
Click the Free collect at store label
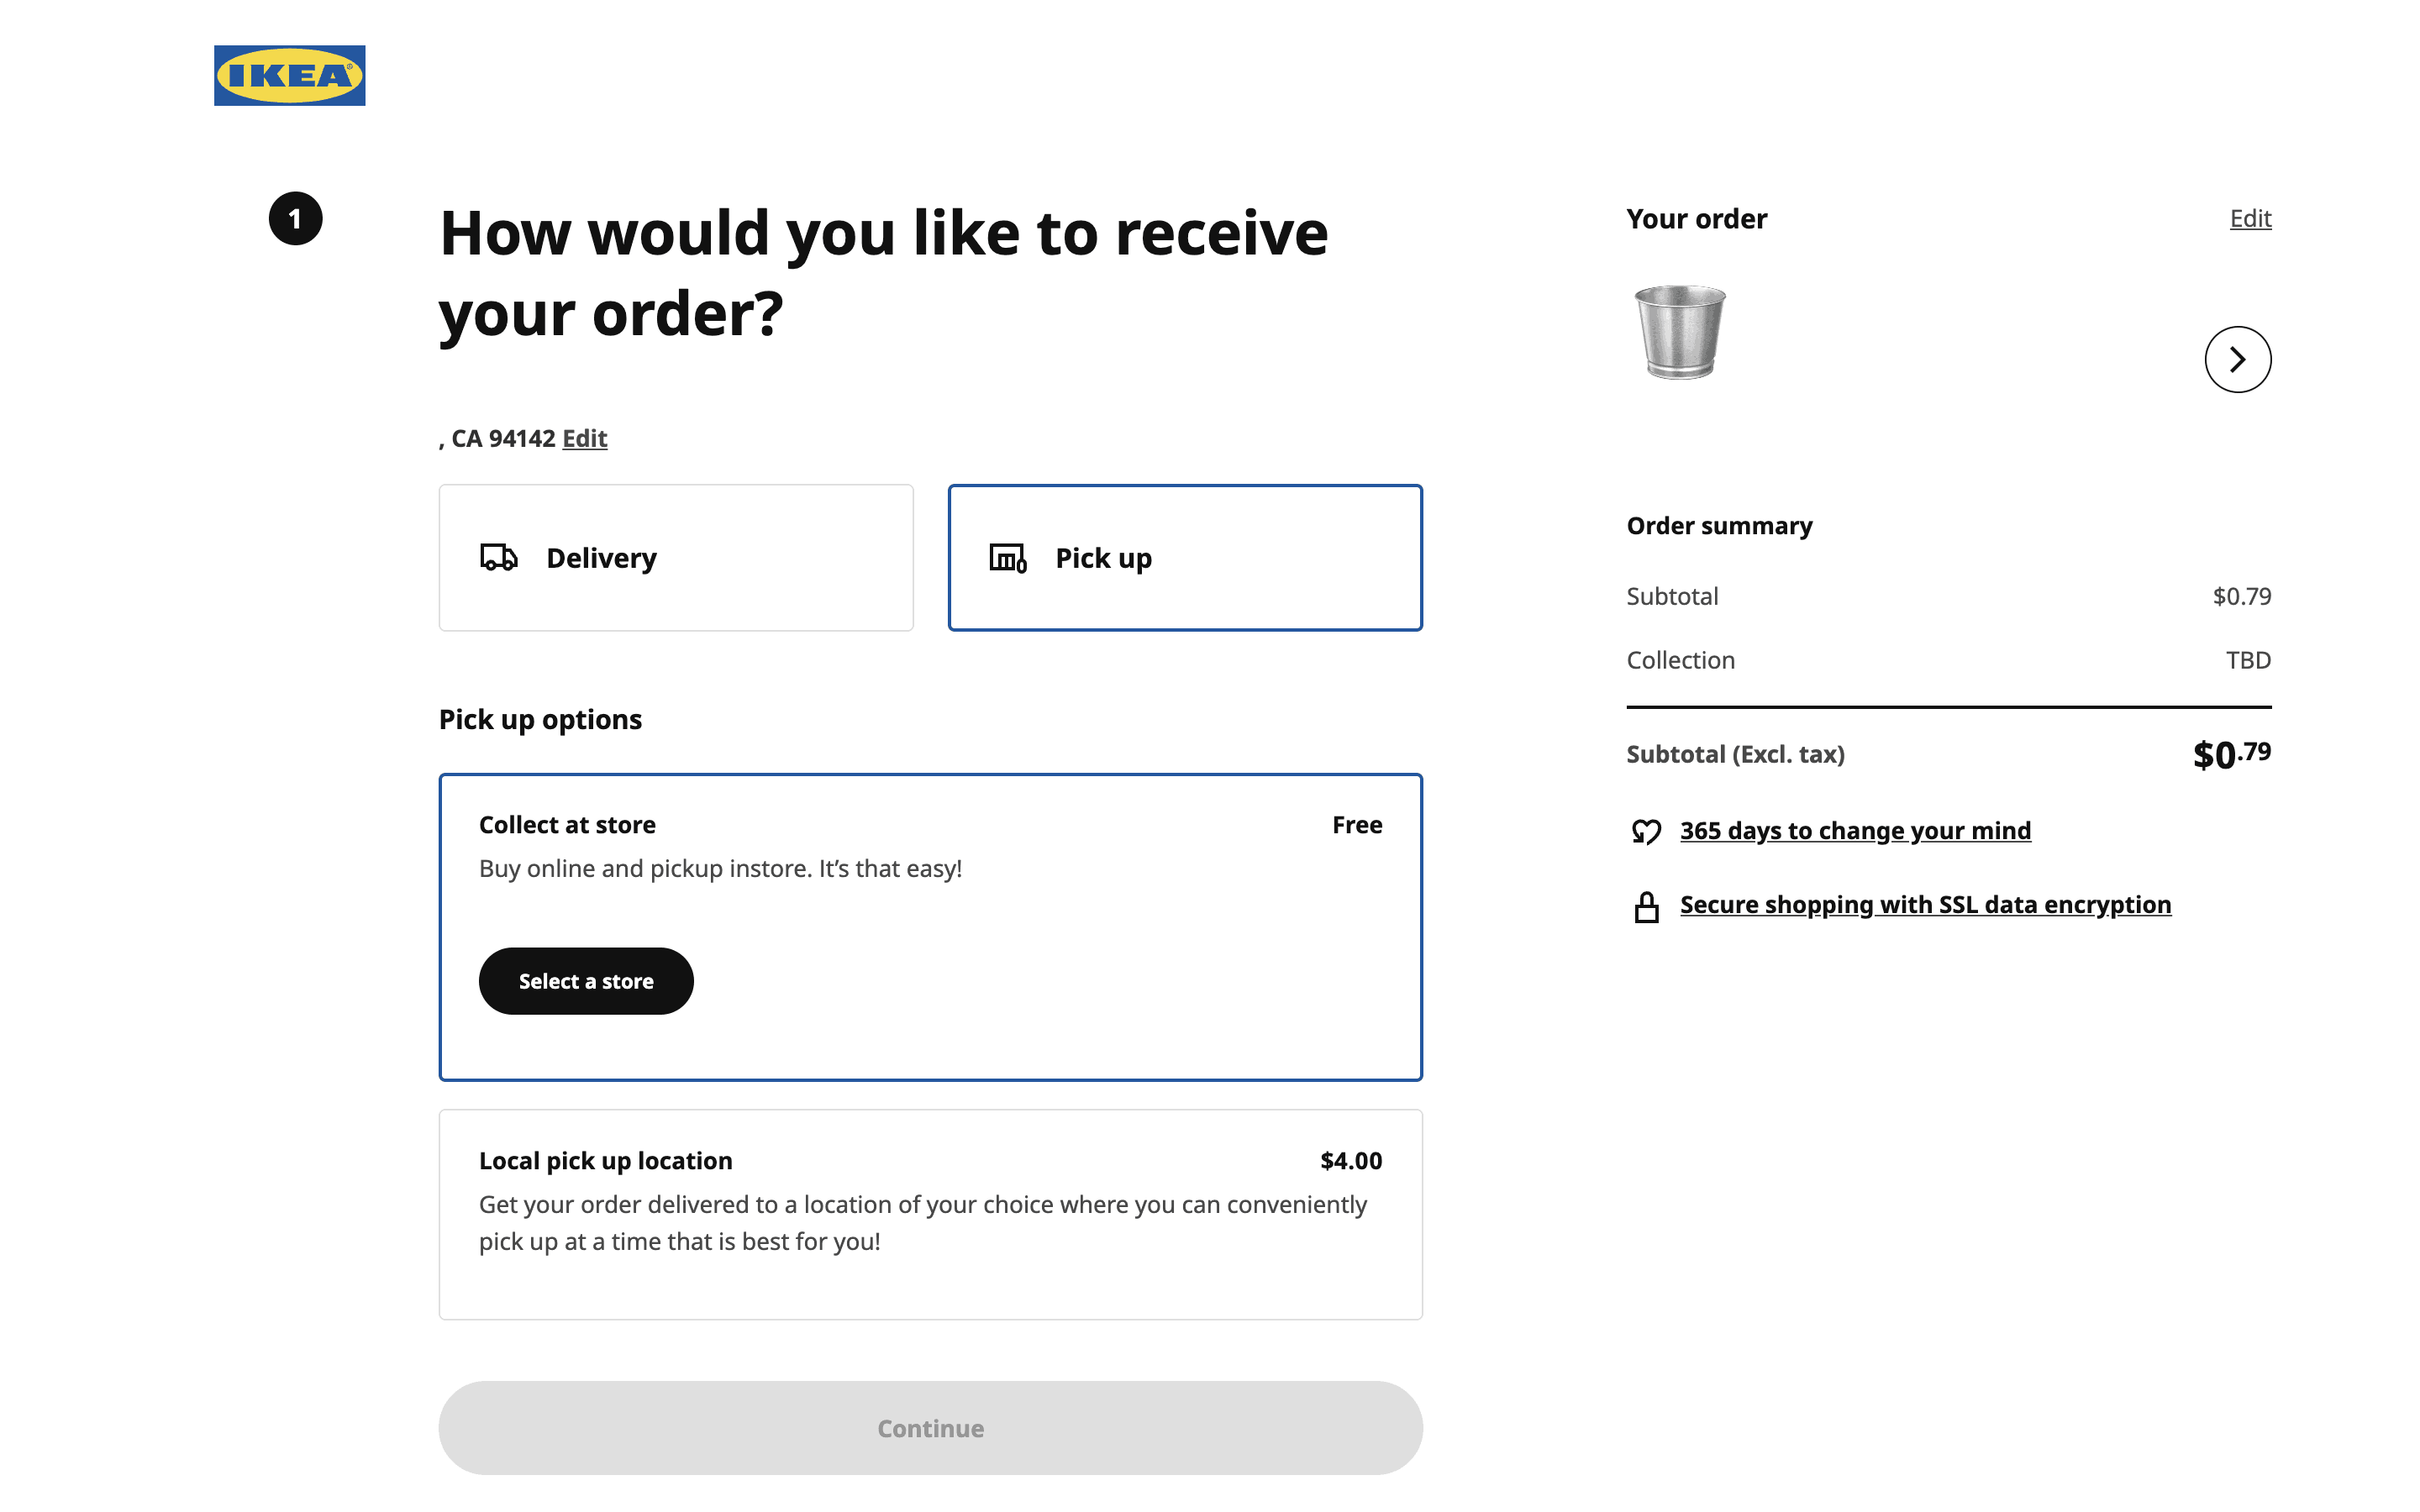tap(1356, 824)
